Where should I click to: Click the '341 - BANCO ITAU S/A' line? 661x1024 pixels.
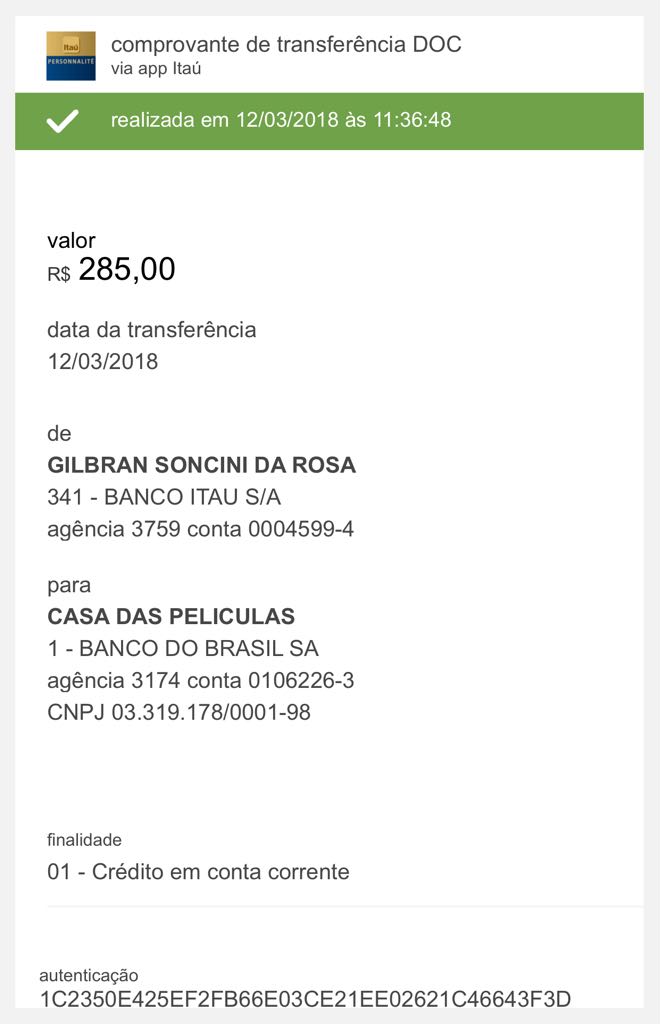pos(164,497)
